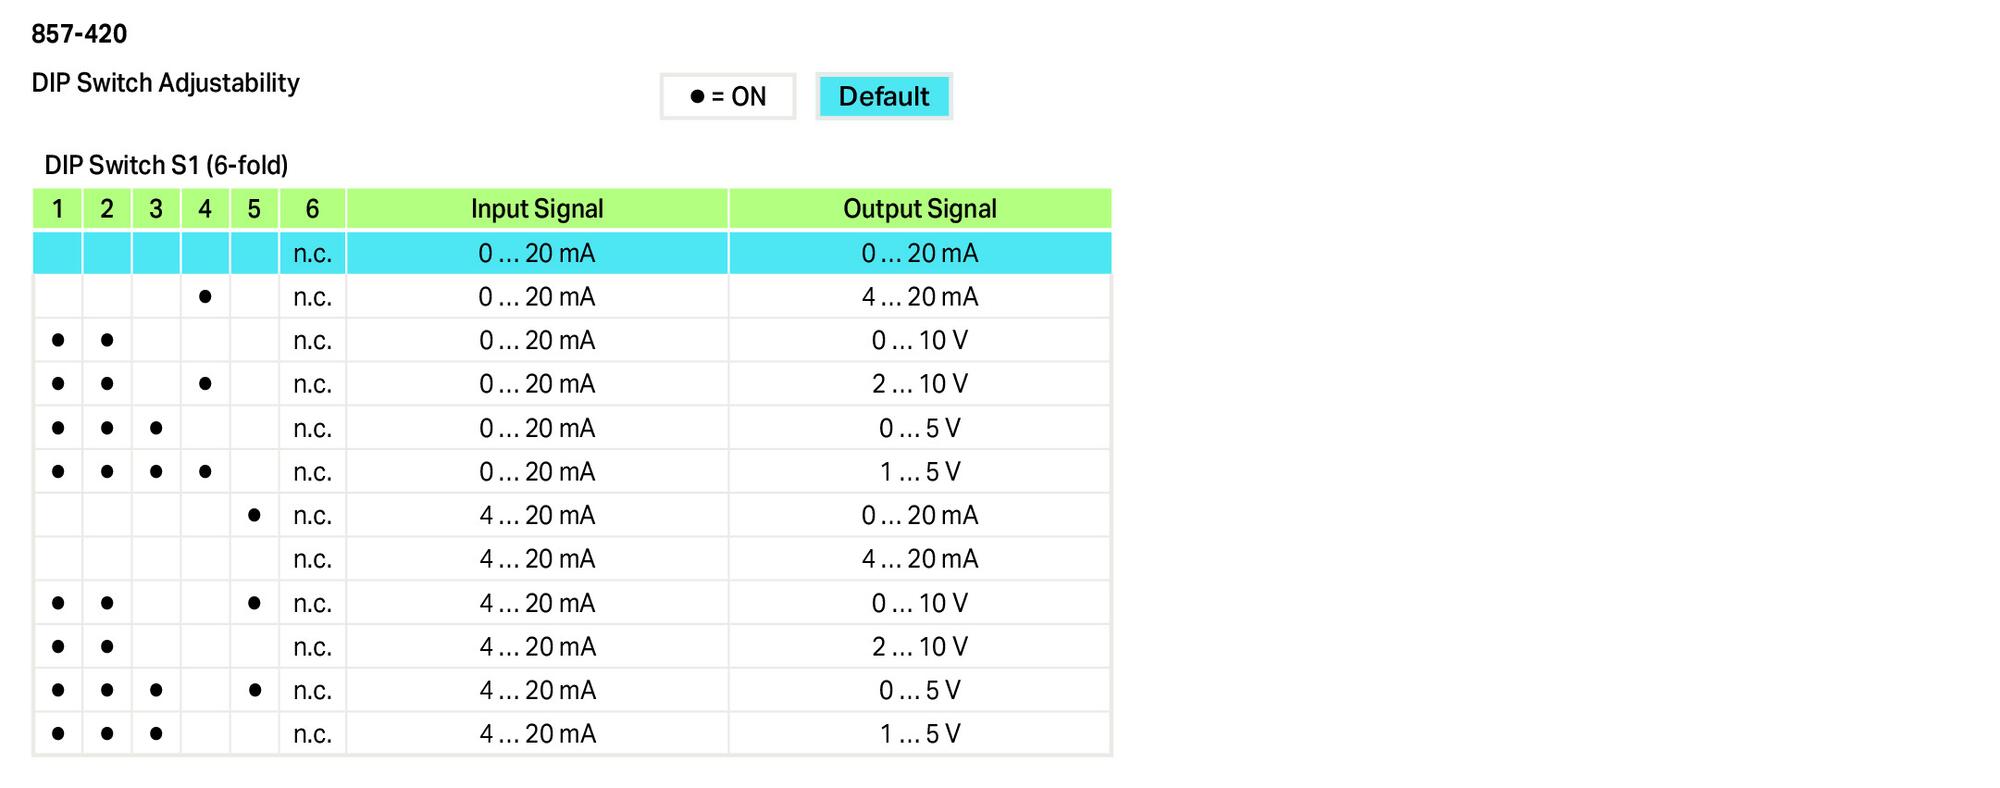Click output cell 1 ... 5 V in last row

(920, 734)
